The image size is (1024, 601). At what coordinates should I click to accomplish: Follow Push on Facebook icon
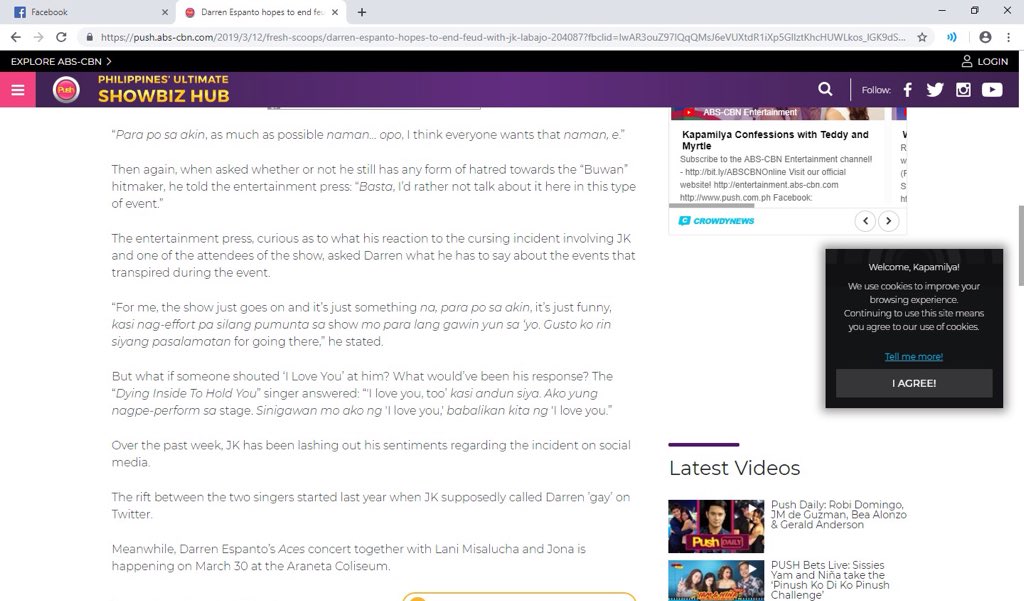[x=908, y=89]
